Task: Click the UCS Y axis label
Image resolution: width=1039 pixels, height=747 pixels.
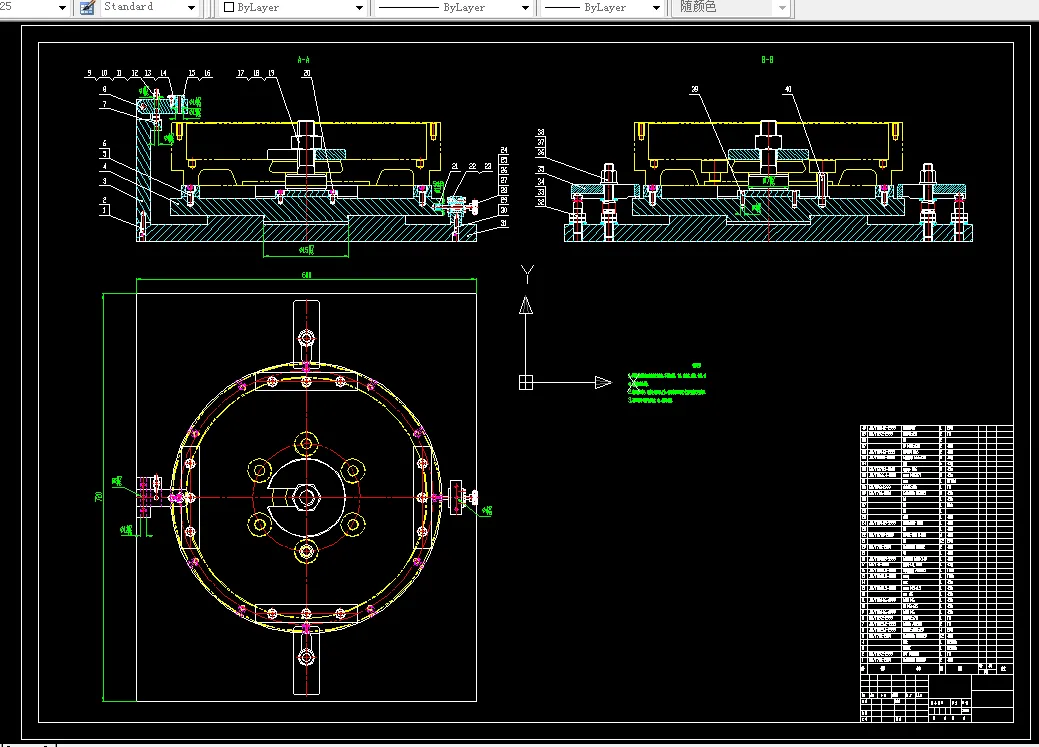Action: point(527,274)
